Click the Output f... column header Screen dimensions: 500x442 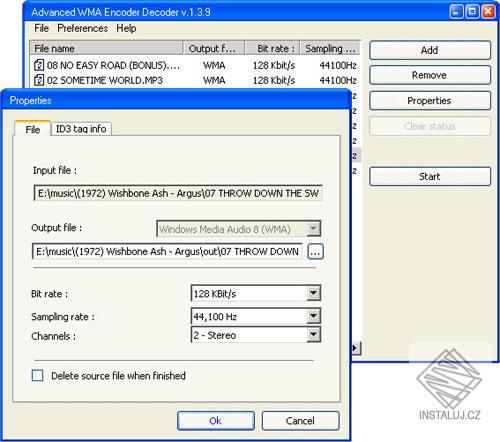214,48
